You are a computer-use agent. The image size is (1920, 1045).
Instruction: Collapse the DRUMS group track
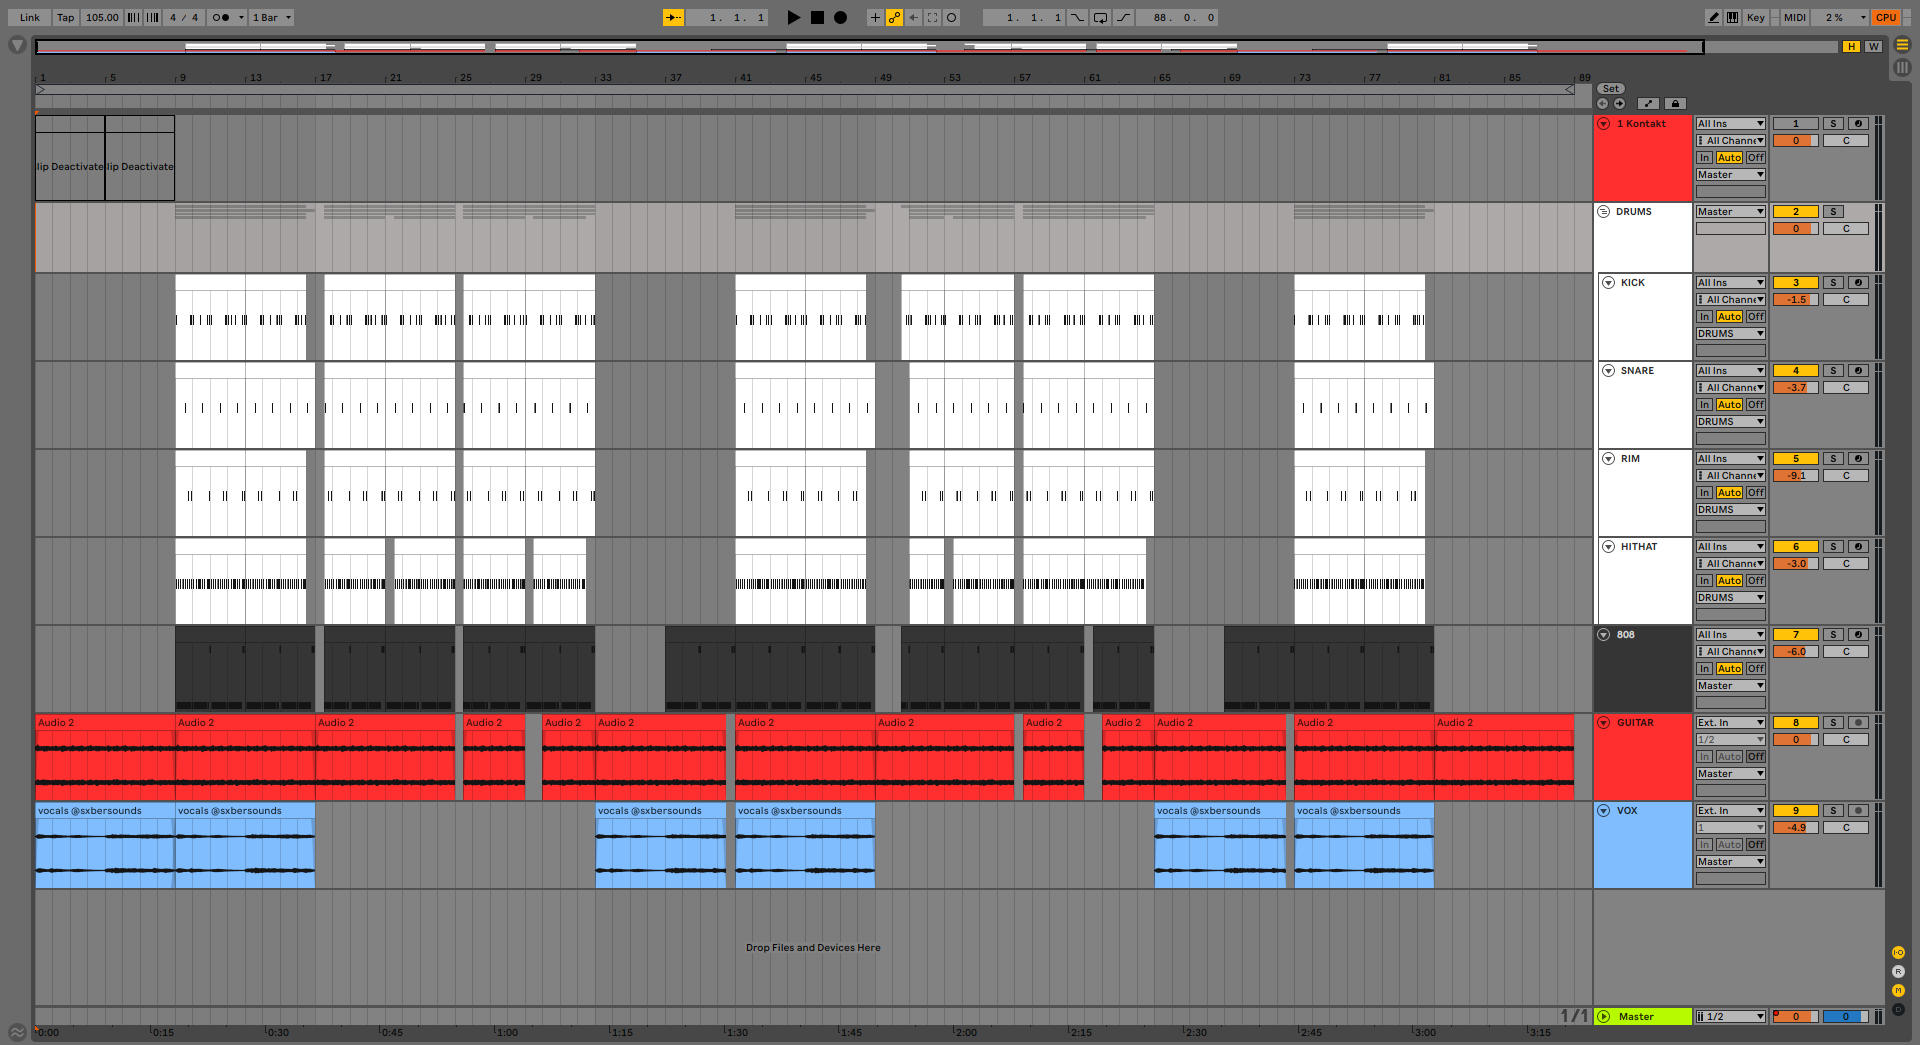pyautogui.click(x=1603, y=211)
